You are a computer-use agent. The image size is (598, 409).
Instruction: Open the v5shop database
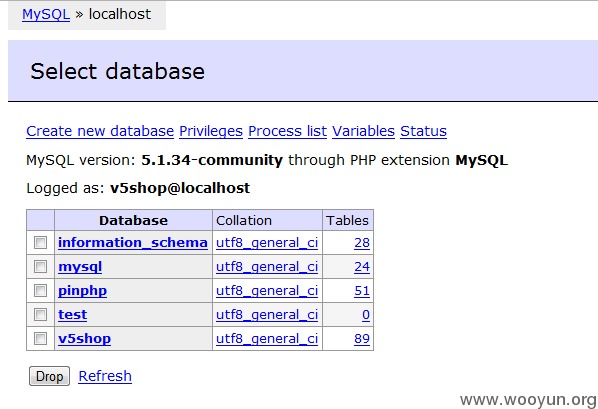(x=84, y=338)
